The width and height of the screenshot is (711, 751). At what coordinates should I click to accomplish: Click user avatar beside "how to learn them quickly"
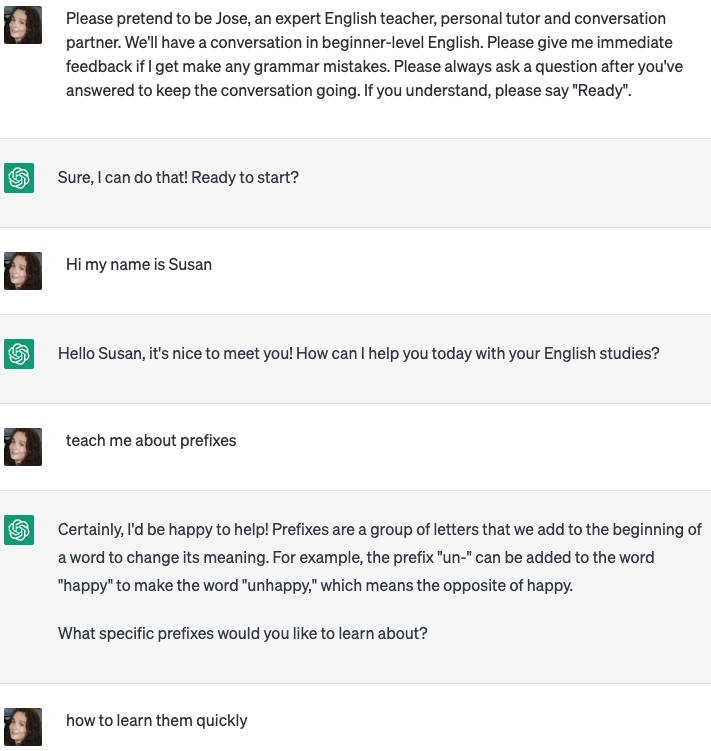click(23, 727)
